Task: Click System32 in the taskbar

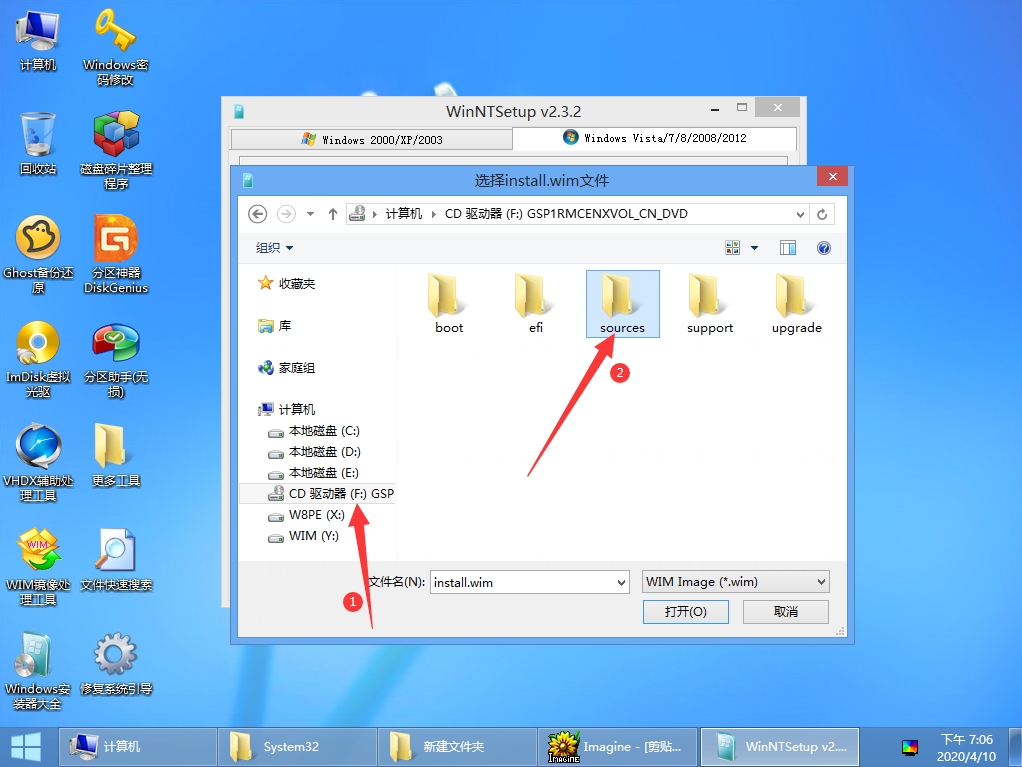Action: click(297, 747)
